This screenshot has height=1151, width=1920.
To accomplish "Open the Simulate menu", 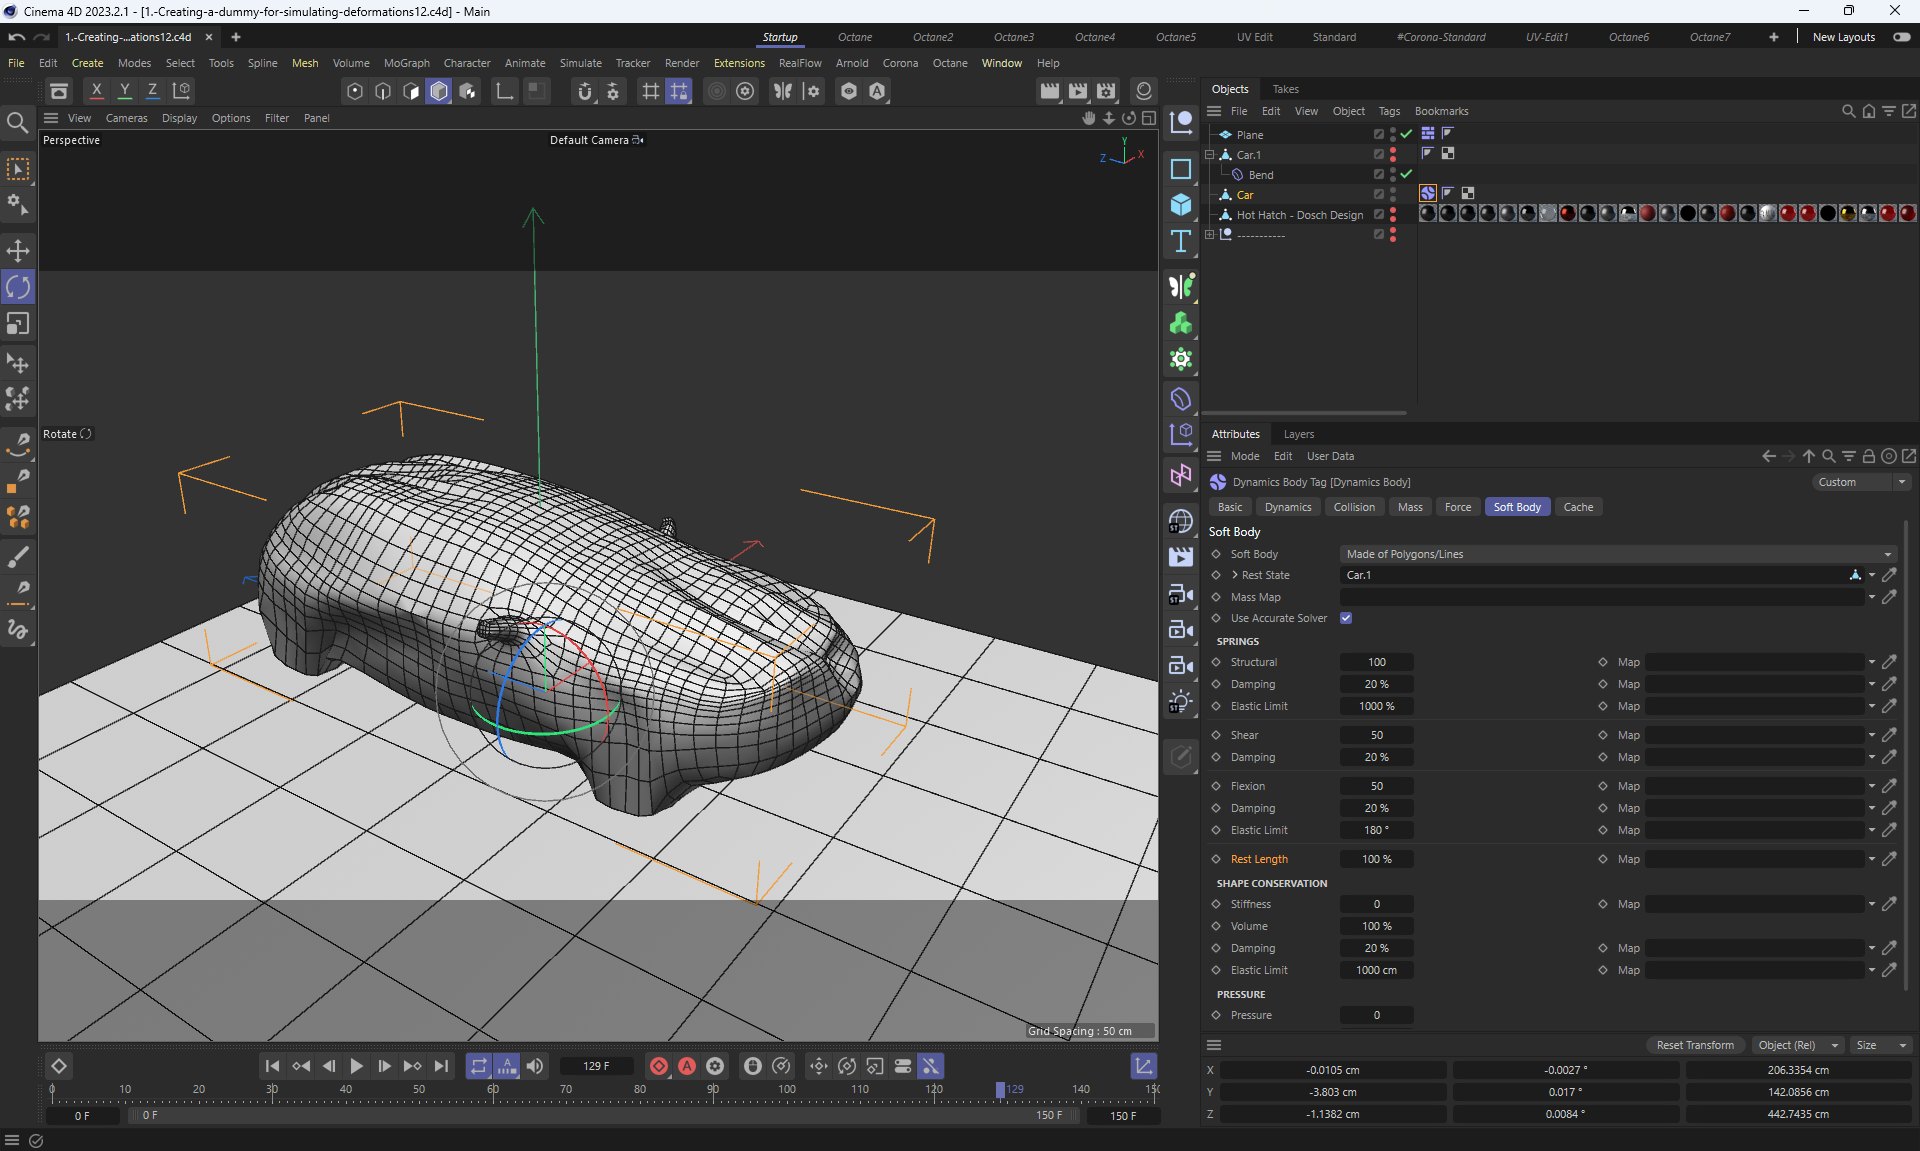I will tap(580, 63).
